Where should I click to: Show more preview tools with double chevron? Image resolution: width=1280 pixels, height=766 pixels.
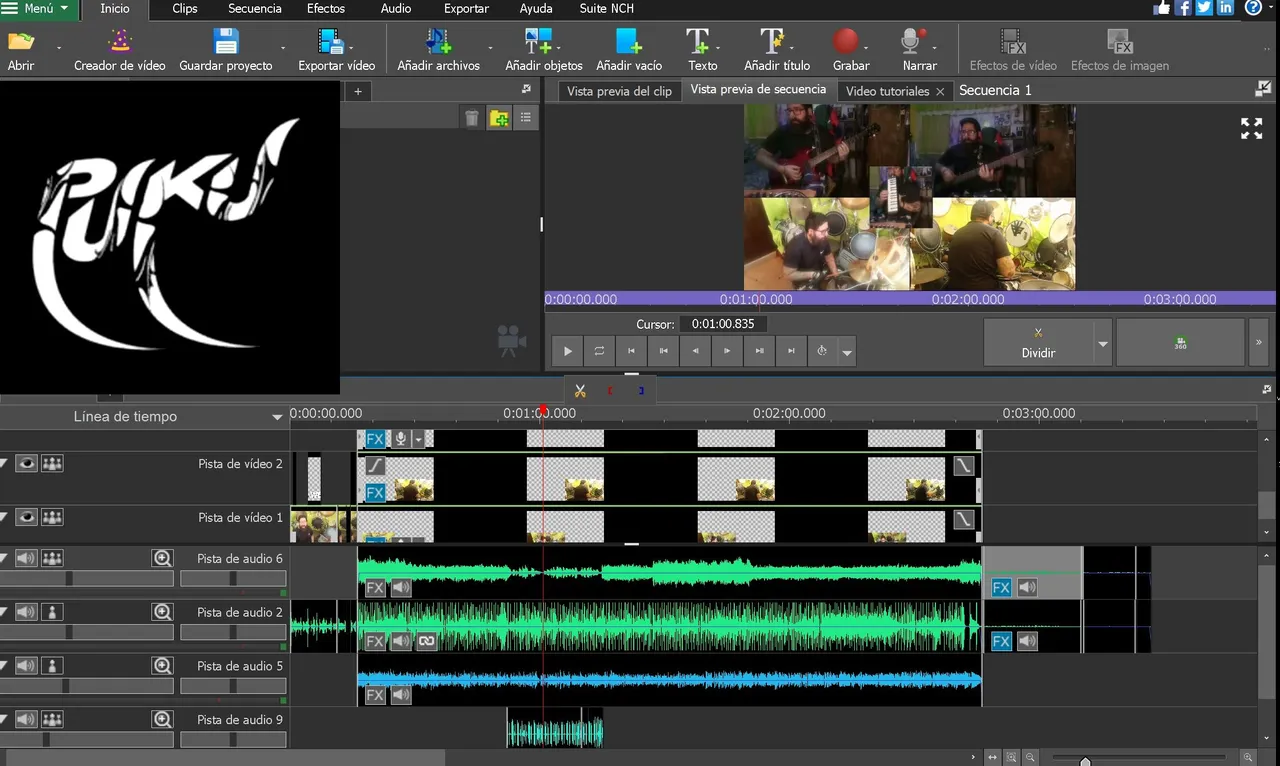pyautogui.click(x=1259, y=343)
